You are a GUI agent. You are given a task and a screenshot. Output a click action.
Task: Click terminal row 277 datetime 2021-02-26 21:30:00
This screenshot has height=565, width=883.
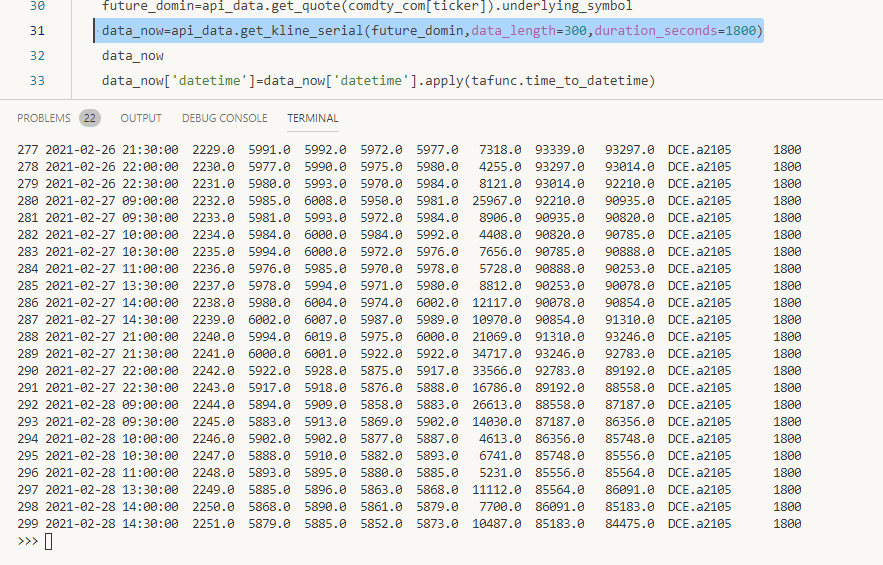[112, 150]
